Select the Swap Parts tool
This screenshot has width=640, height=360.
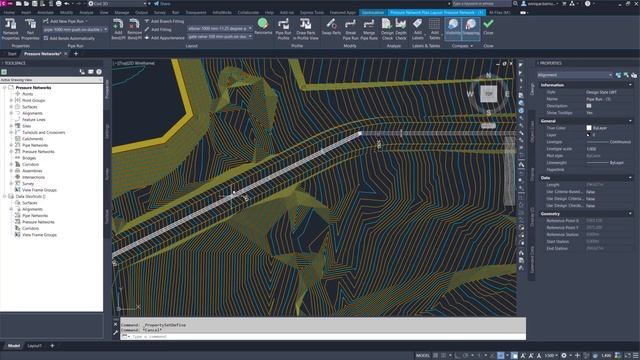click(x=331, y=27)
